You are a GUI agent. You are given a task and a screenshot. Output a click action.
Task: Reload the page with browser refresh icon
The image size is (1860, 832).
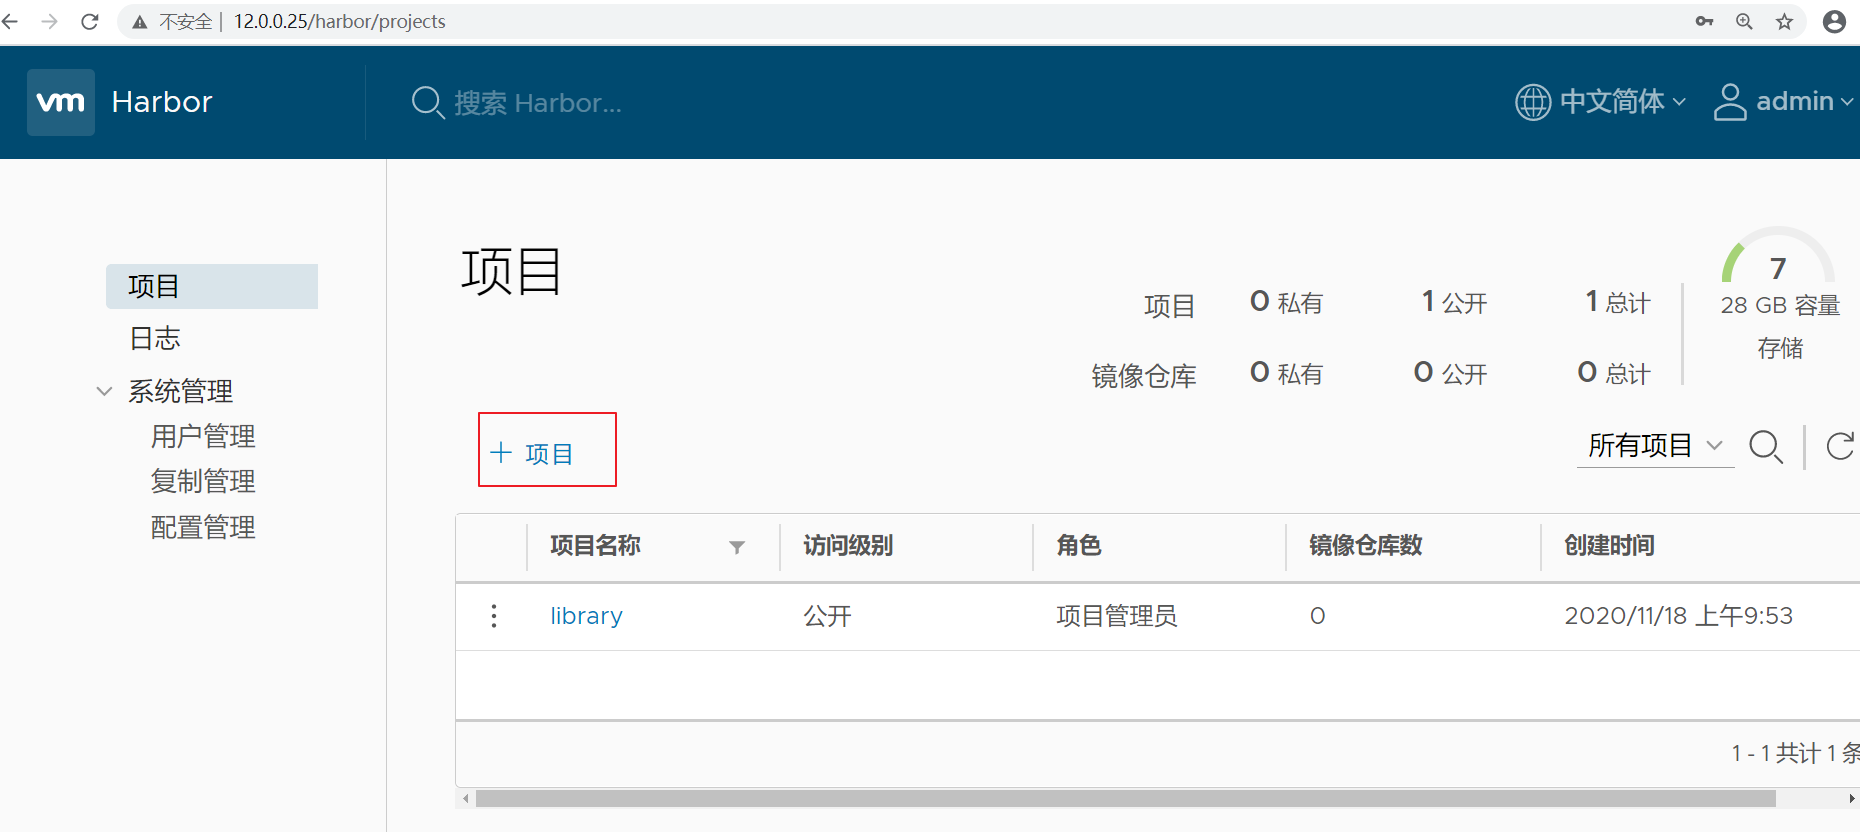[90, 21]
